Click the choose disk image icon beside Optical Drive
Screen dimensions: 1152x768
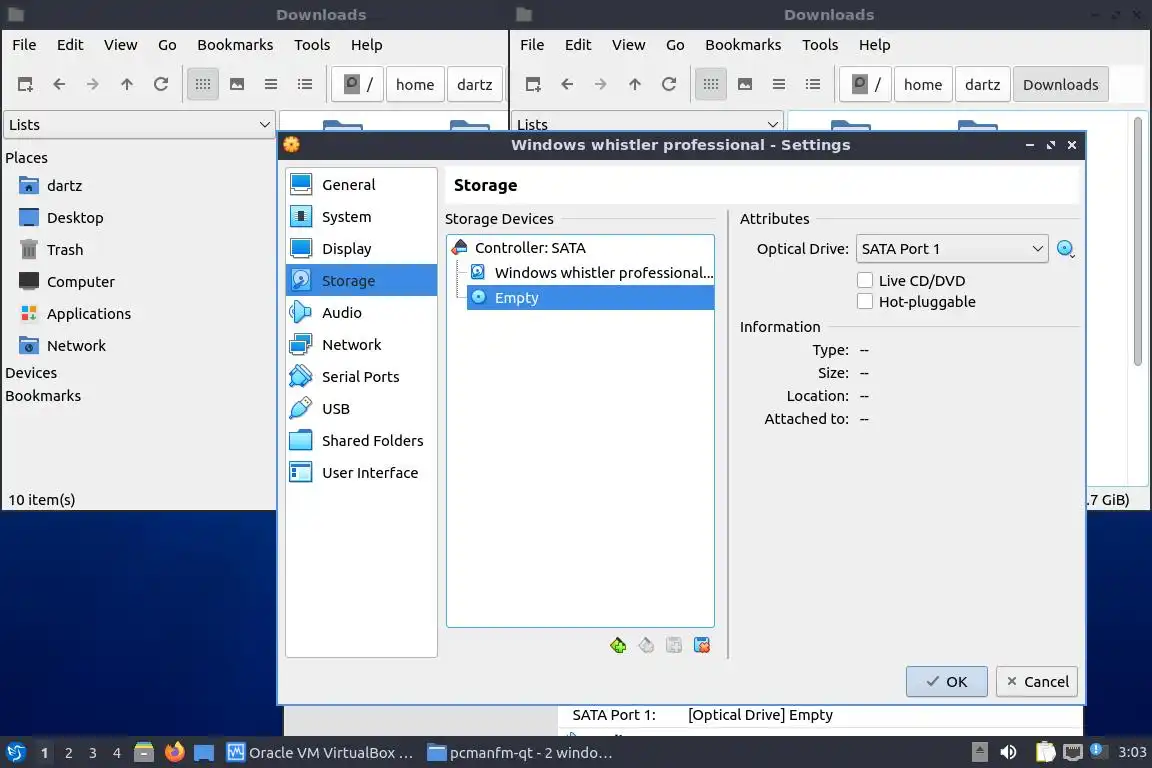[1065, 249]
